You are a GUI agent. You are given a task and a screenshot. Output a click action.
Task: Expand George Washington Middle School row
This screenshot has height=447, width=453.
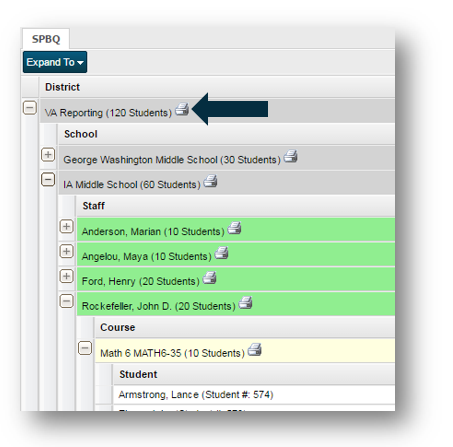click(x=48, y=155)
